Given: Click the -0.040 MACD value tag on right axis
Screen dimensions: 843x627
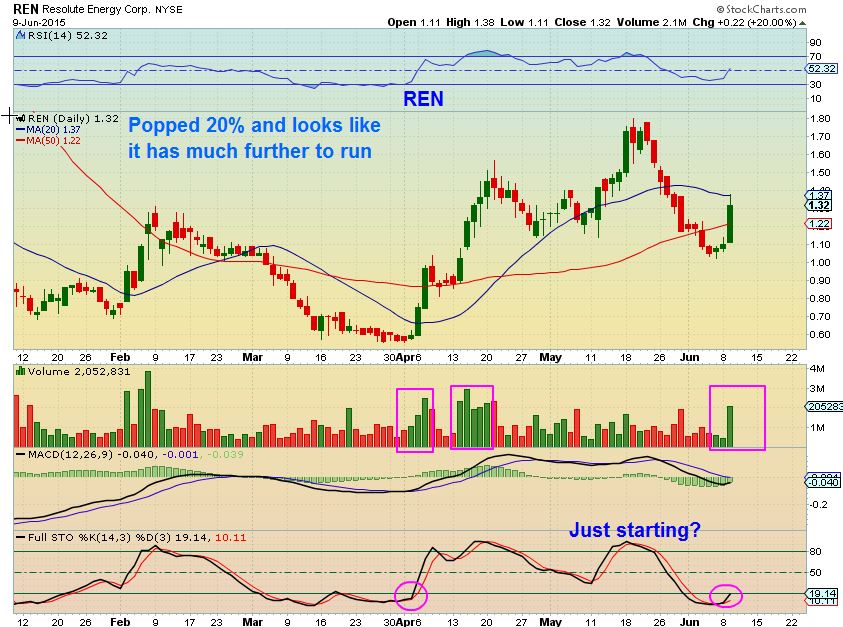Looking at the screenshot, I should coord(823,482).
